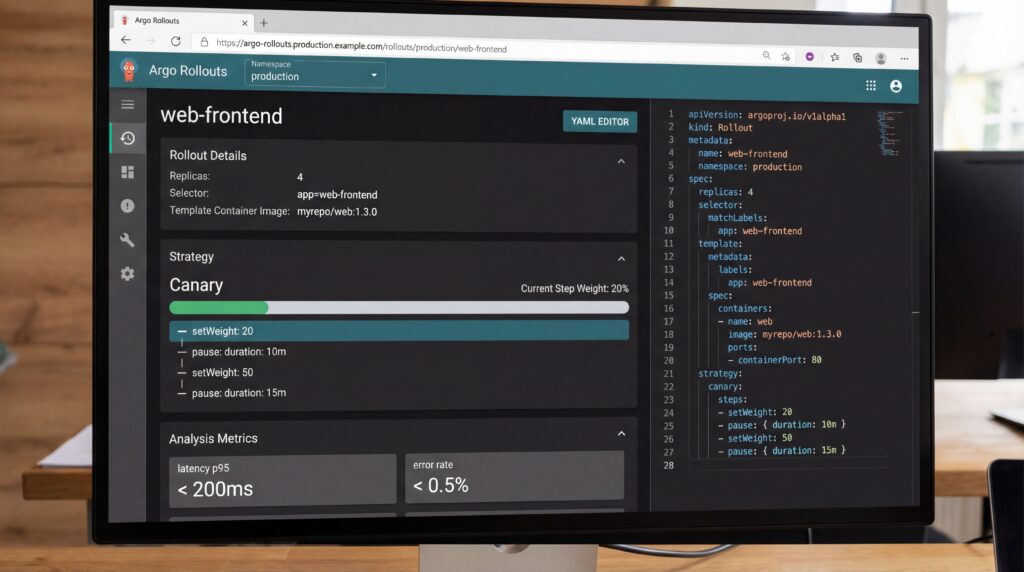
Task: Click the web-frontend page heading
Action: pyautogui.click(x=221, y=116)
